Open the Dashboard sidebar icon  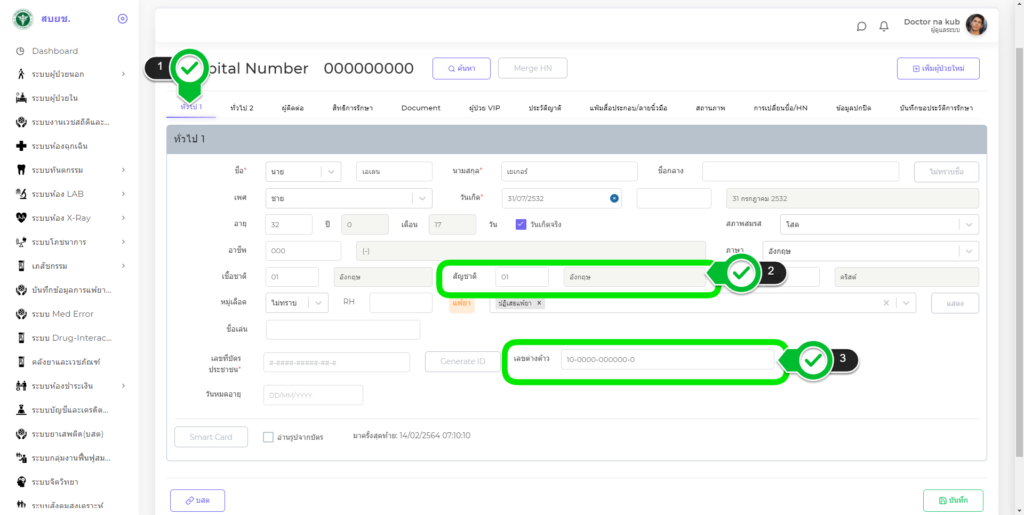pos(21,51)
